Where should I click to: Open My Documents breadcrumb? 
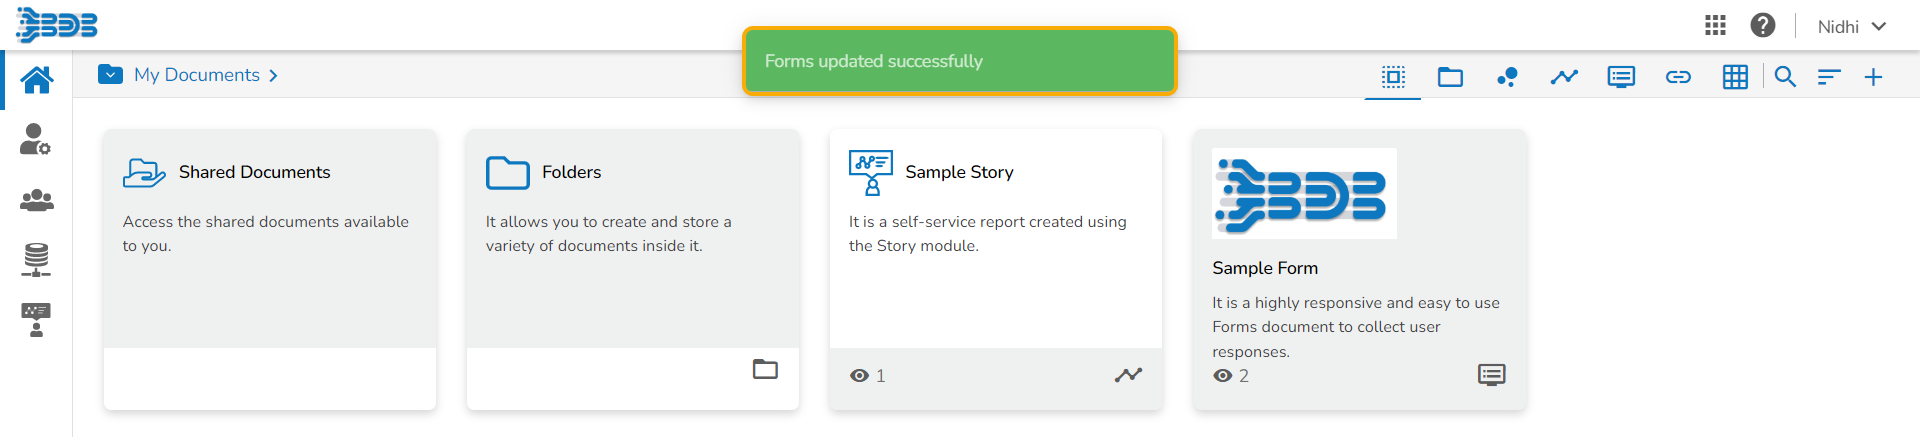[196, 75]
